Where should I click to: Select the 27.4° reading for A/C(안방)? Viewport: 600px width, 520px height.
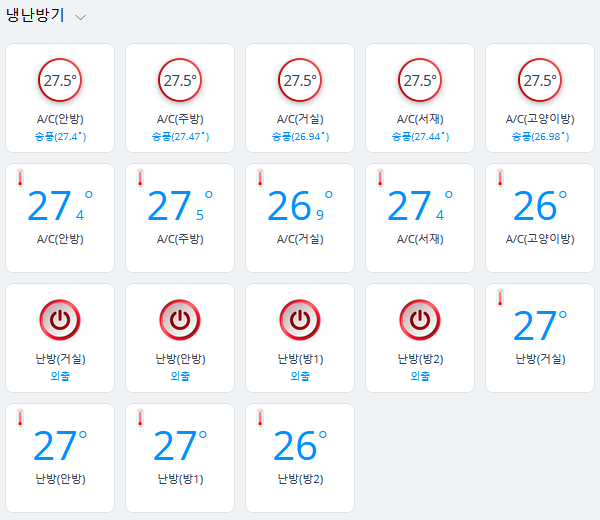[x=60, y=205]
